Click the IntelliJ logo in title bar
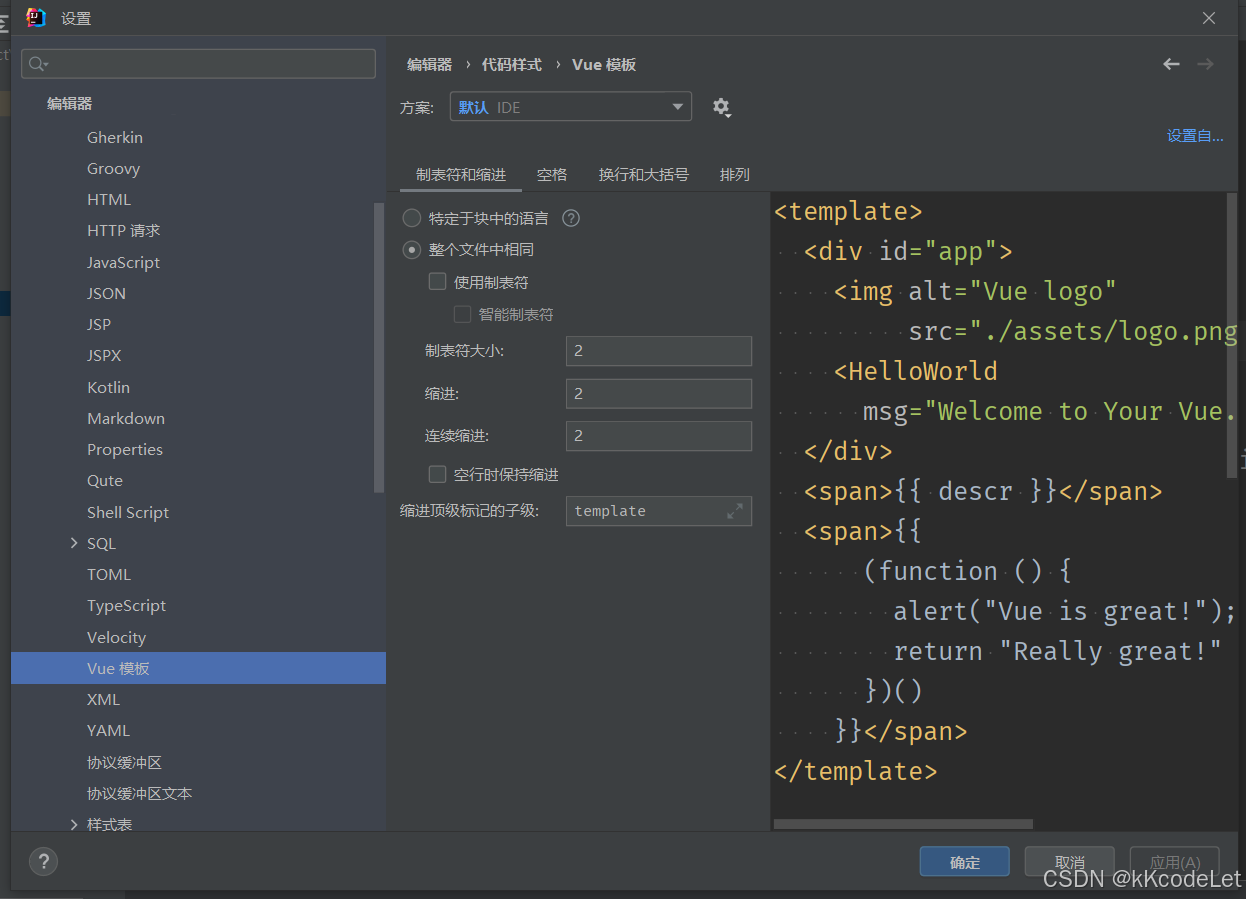Viewport: 1246px width, 899px height. pos(35,17)
